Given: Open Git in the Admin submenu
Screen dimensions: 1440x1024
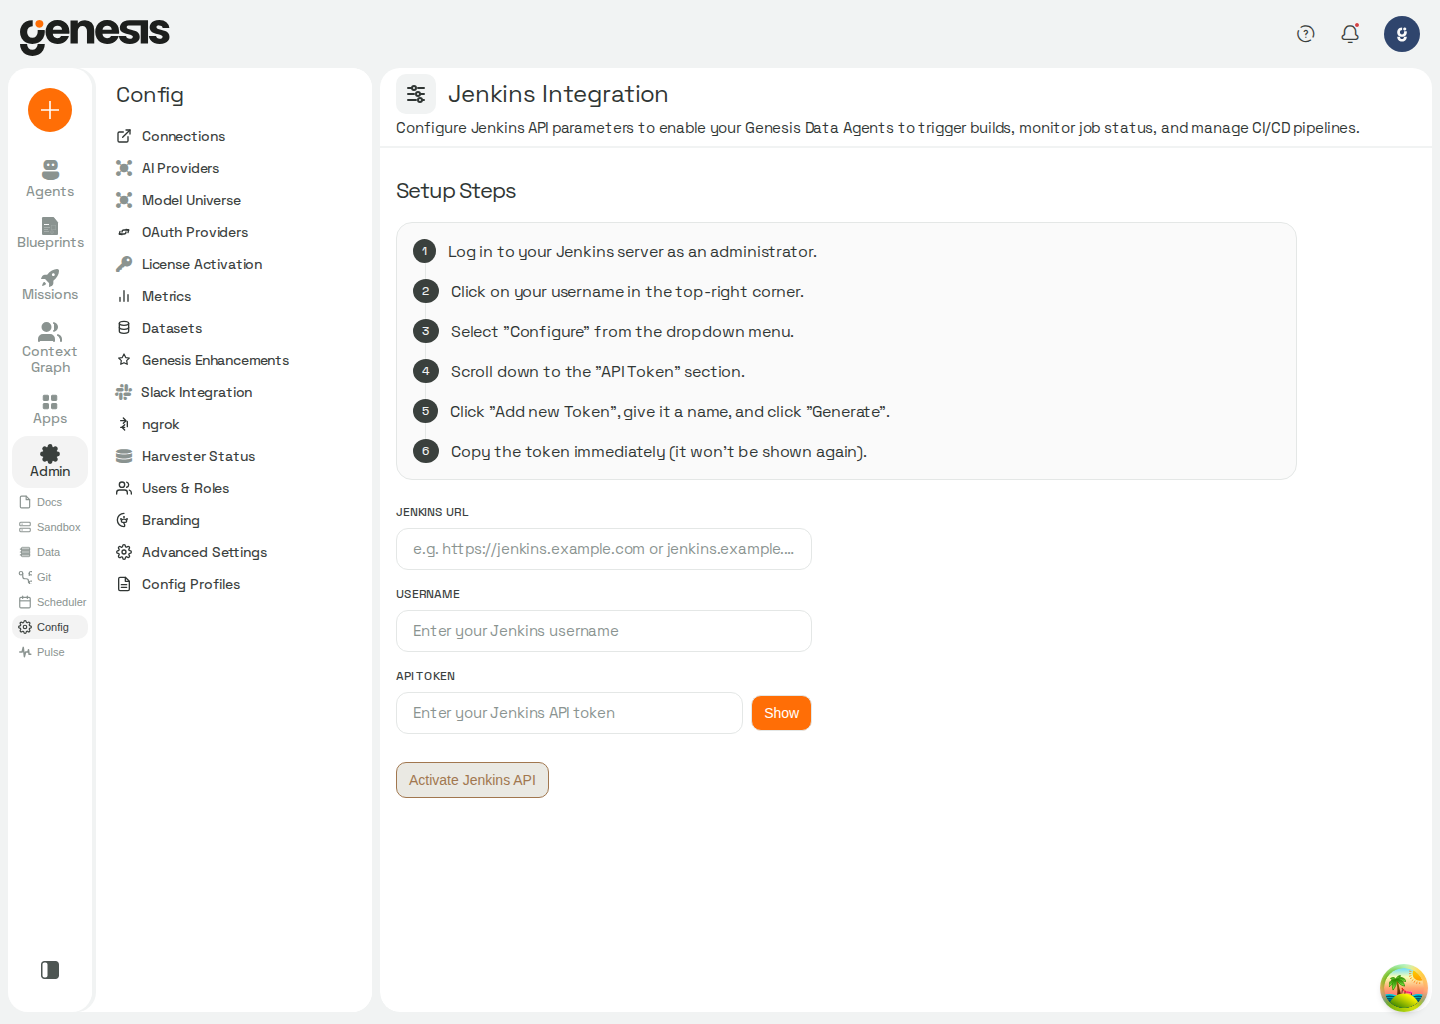Looking at the screenshot, I should tap(50, 577).
